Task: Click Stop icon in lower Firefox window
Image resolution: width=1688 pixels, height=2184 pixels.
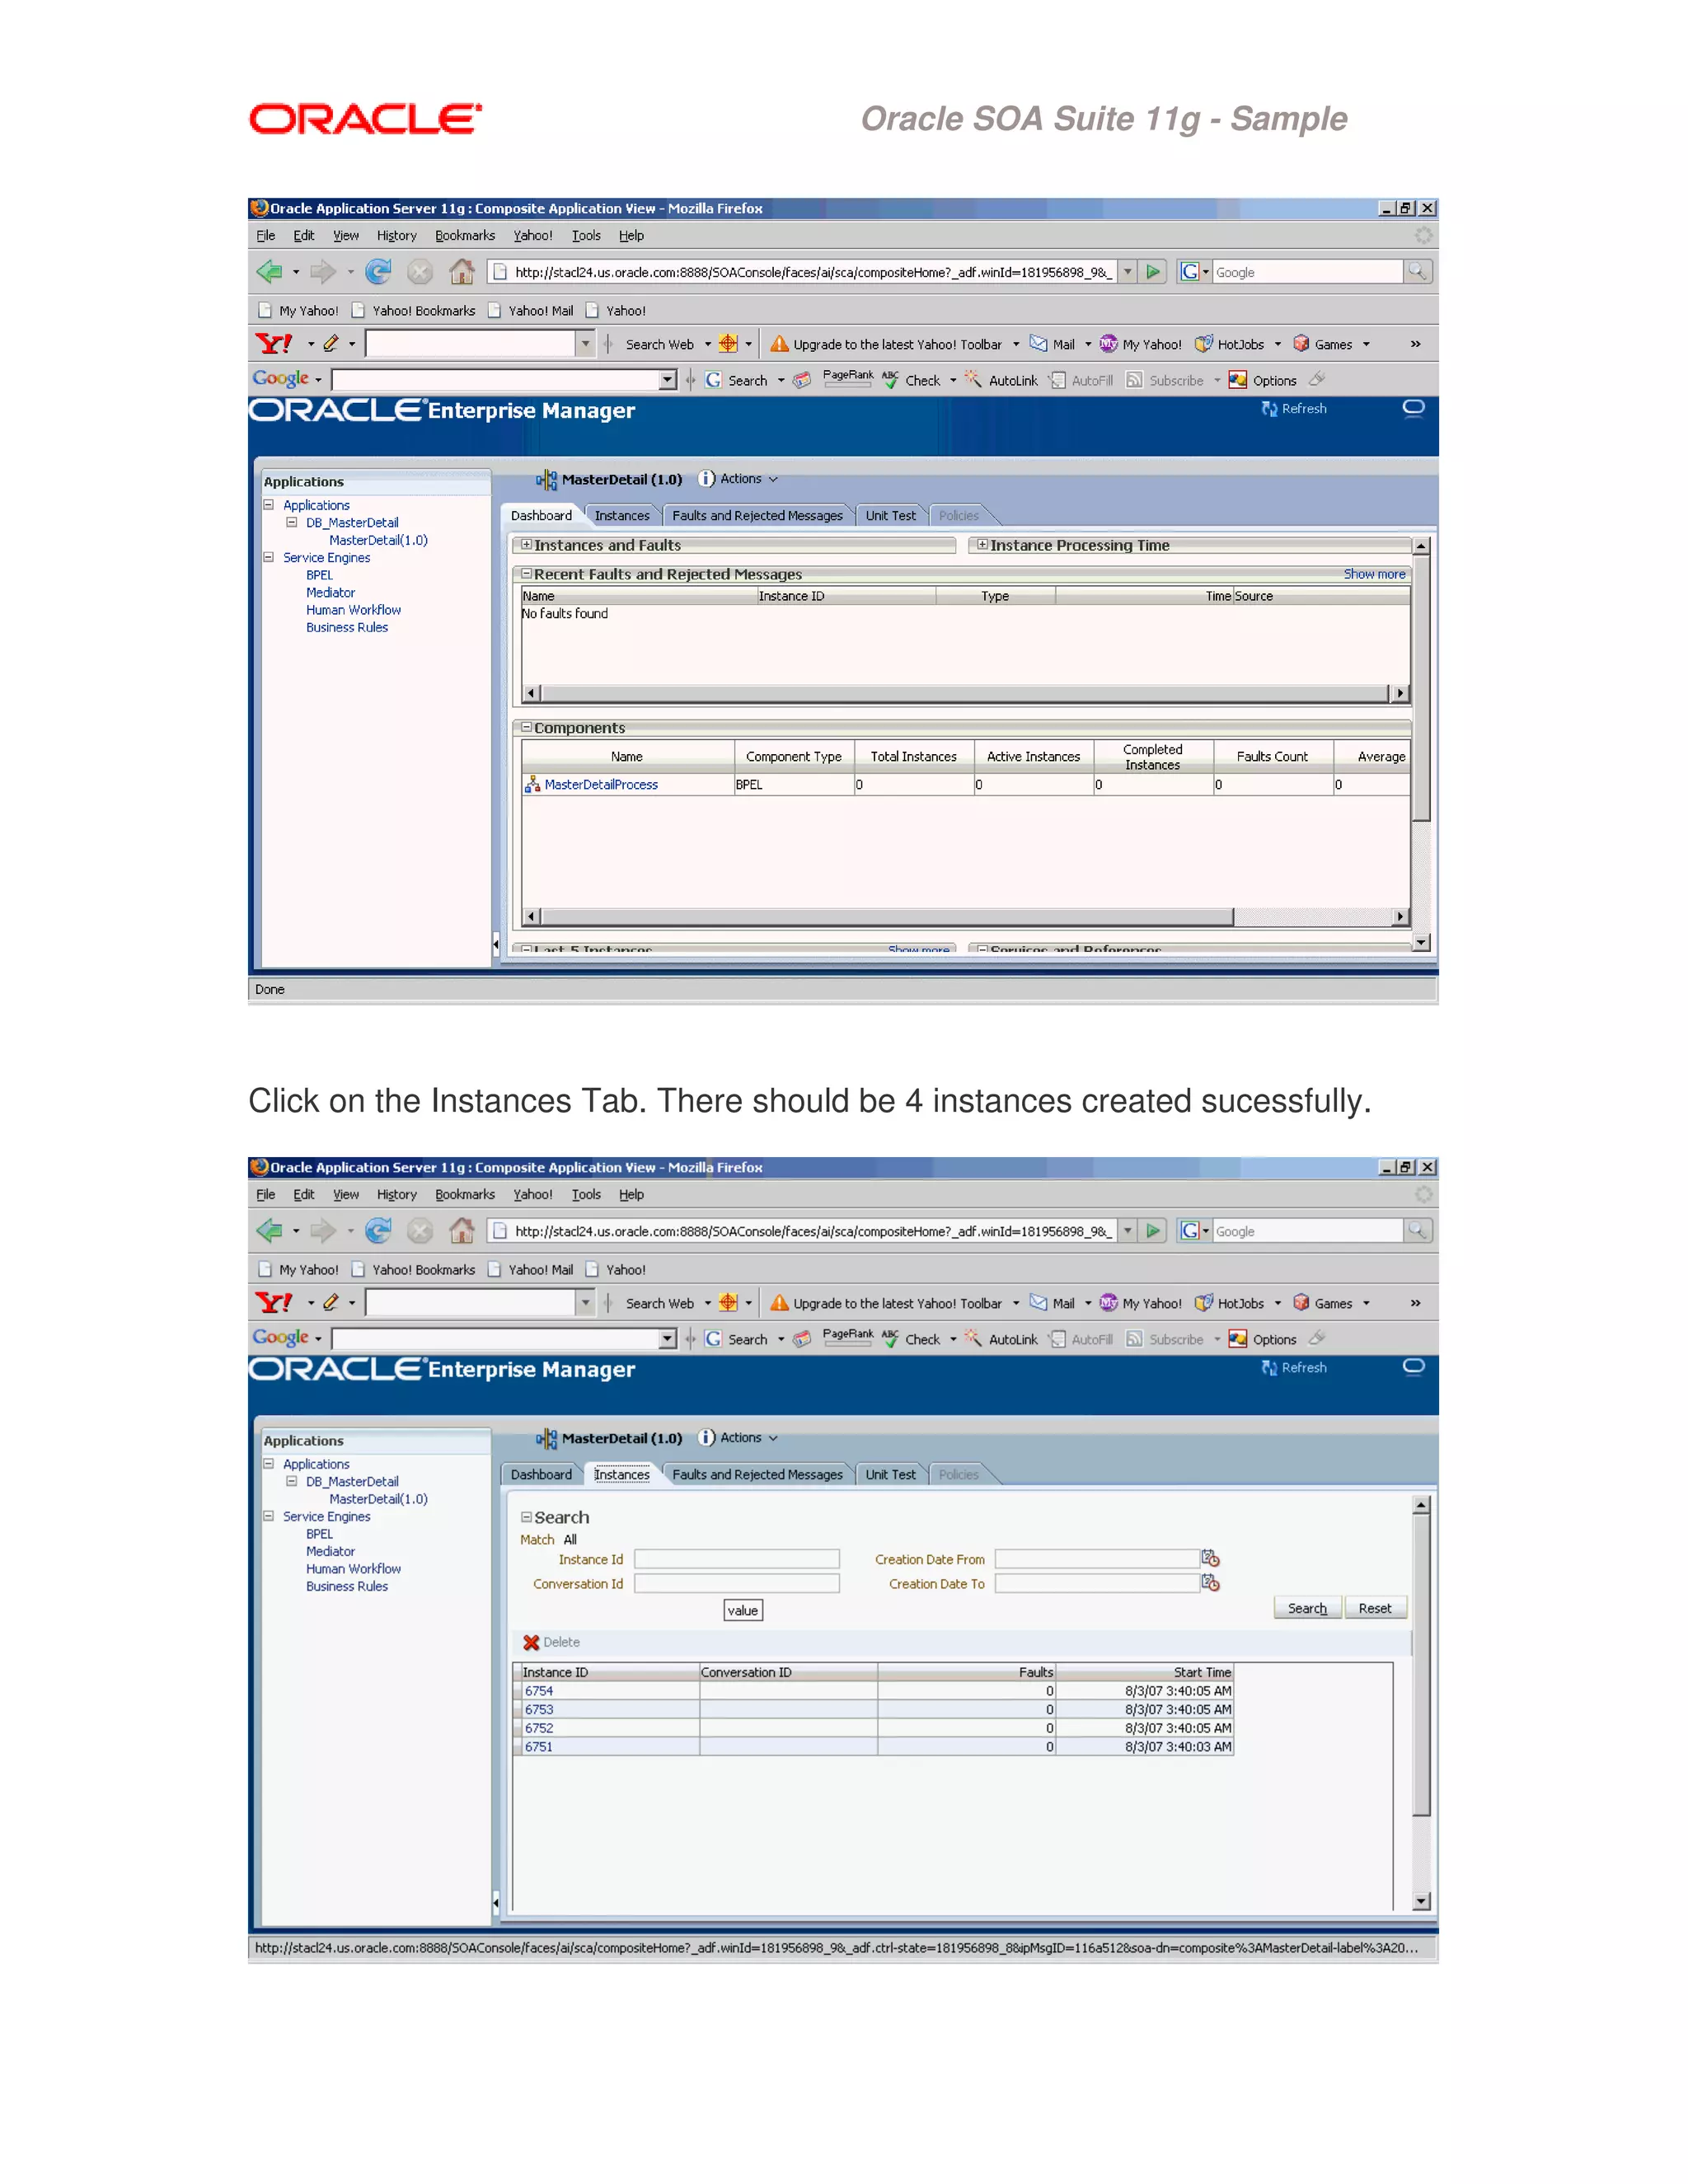Action: click(x=420, y=1230)
